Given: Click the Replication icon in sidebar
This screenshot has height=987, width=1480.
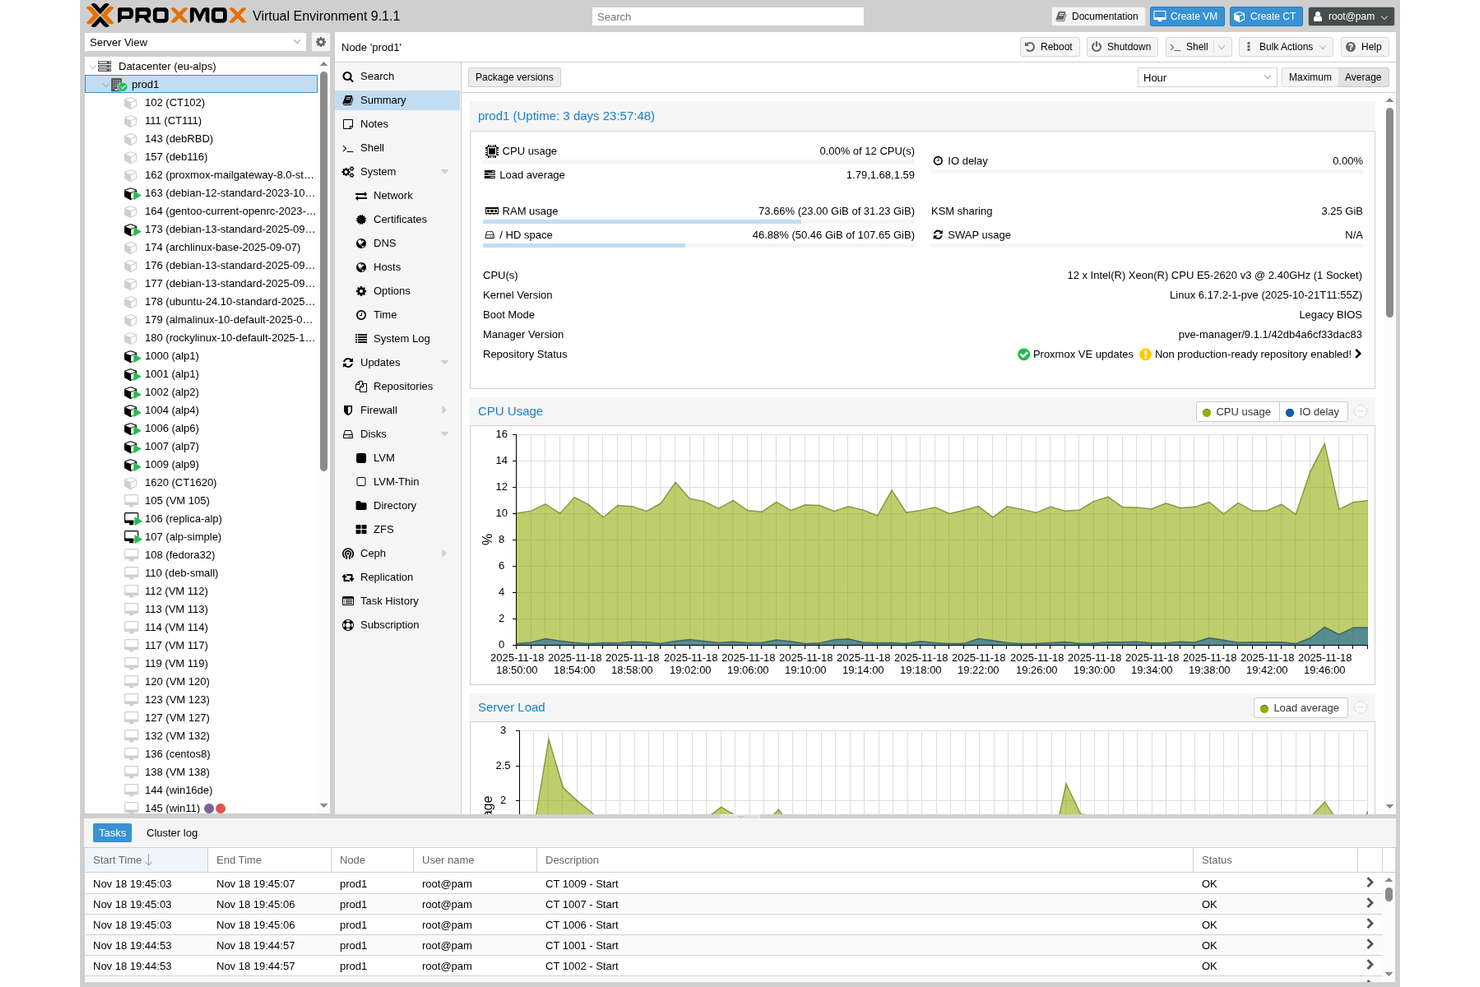Looking at the screenshot, I should coord(347,577).
